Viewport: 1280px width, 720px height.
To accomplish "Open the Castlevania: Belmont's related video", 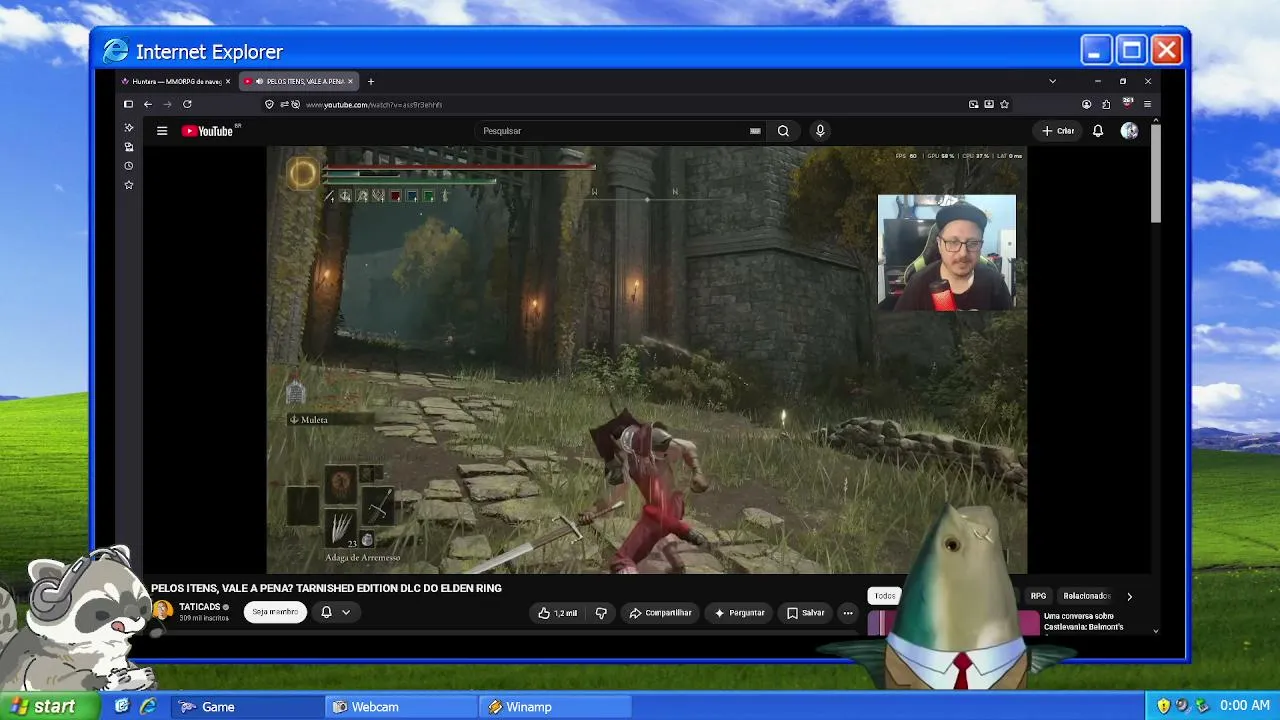I will 1083,622.
